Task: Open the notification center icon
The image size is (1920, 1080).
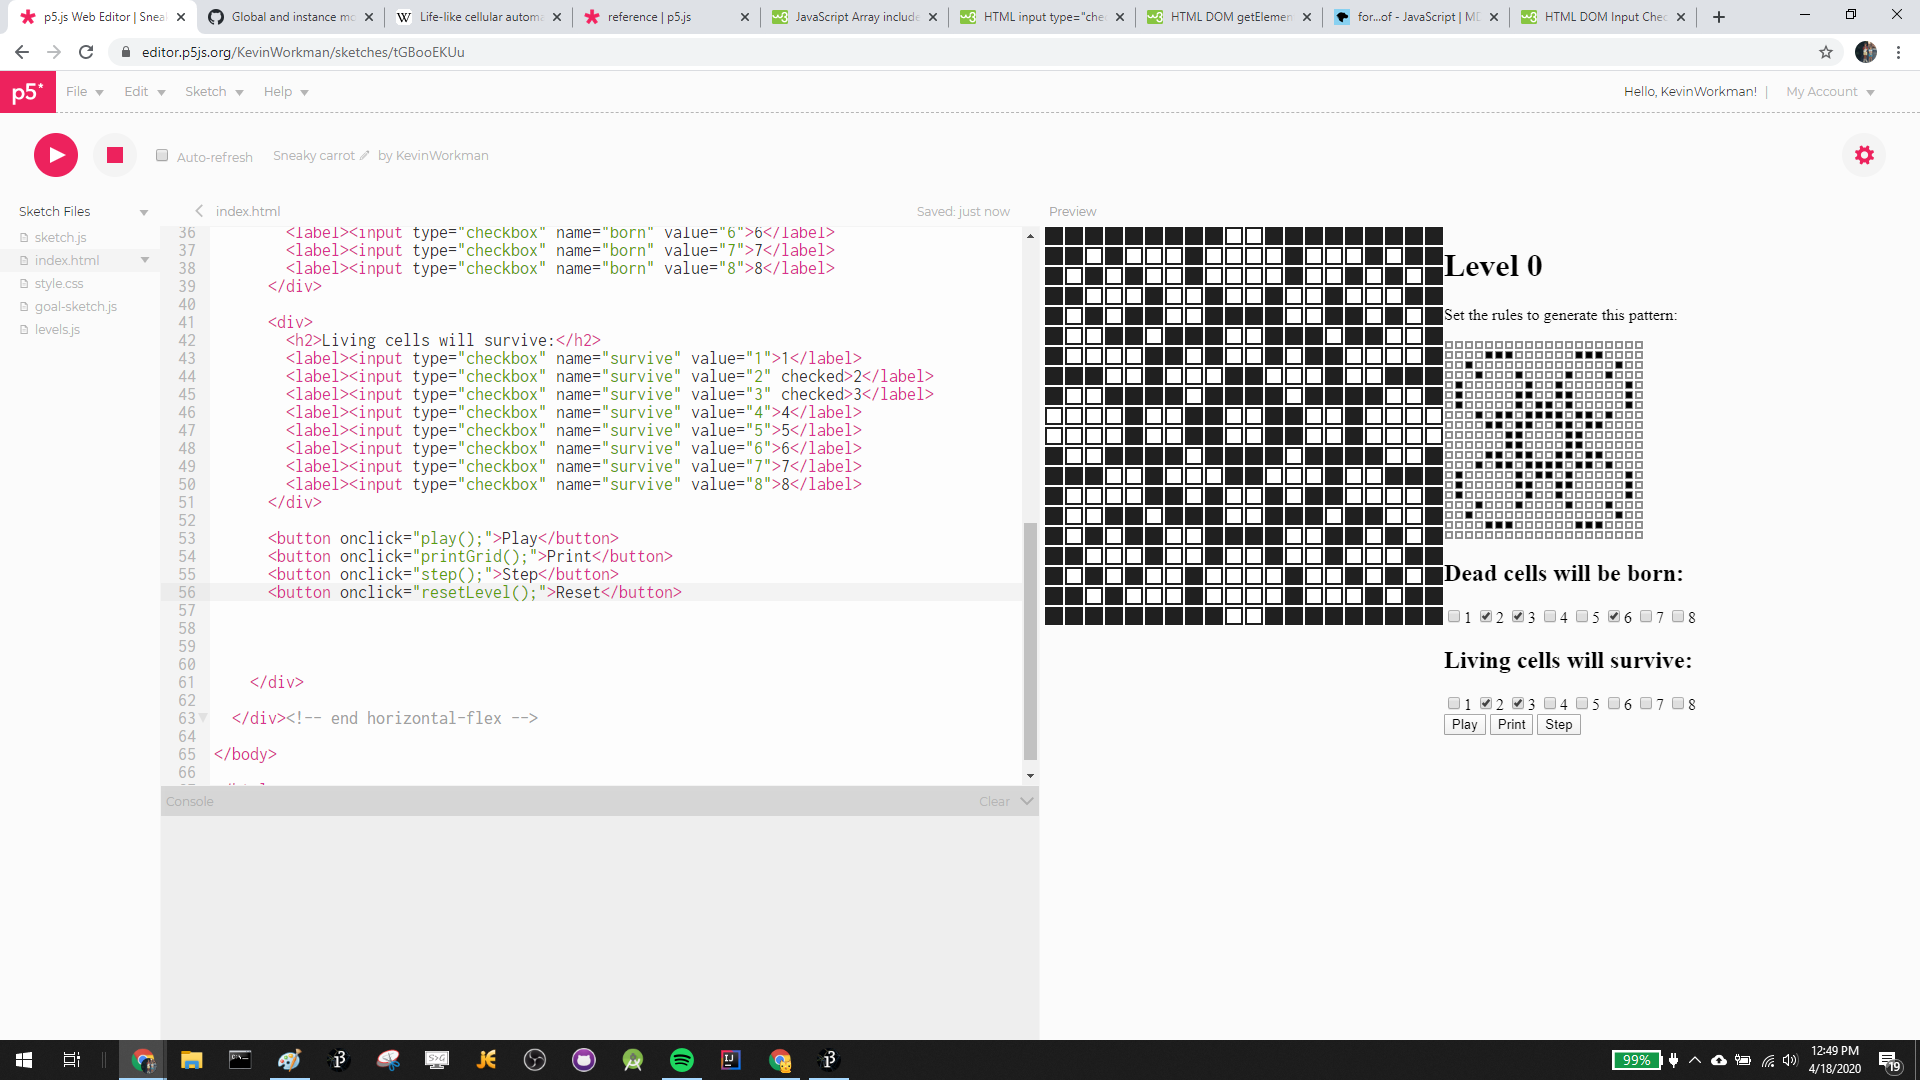Action: [1889, 1060]
